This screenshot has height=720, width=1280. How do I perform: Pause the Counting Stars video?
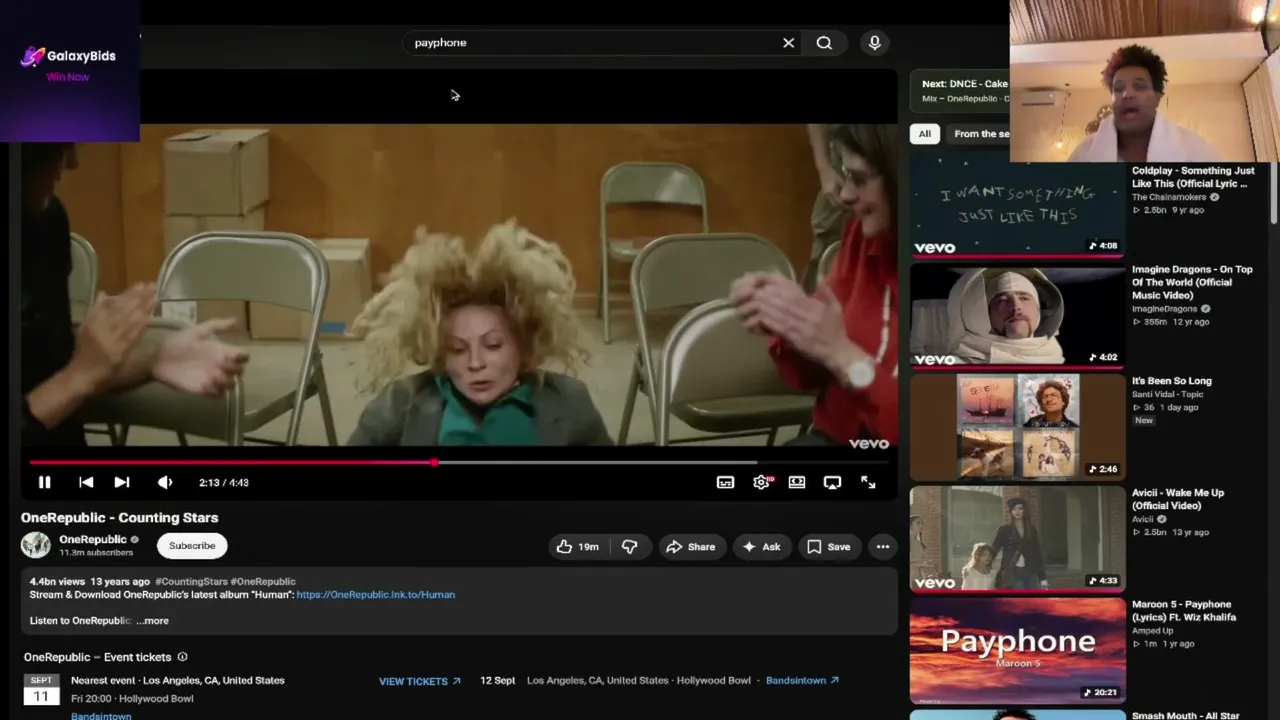[x=44, y=482]
